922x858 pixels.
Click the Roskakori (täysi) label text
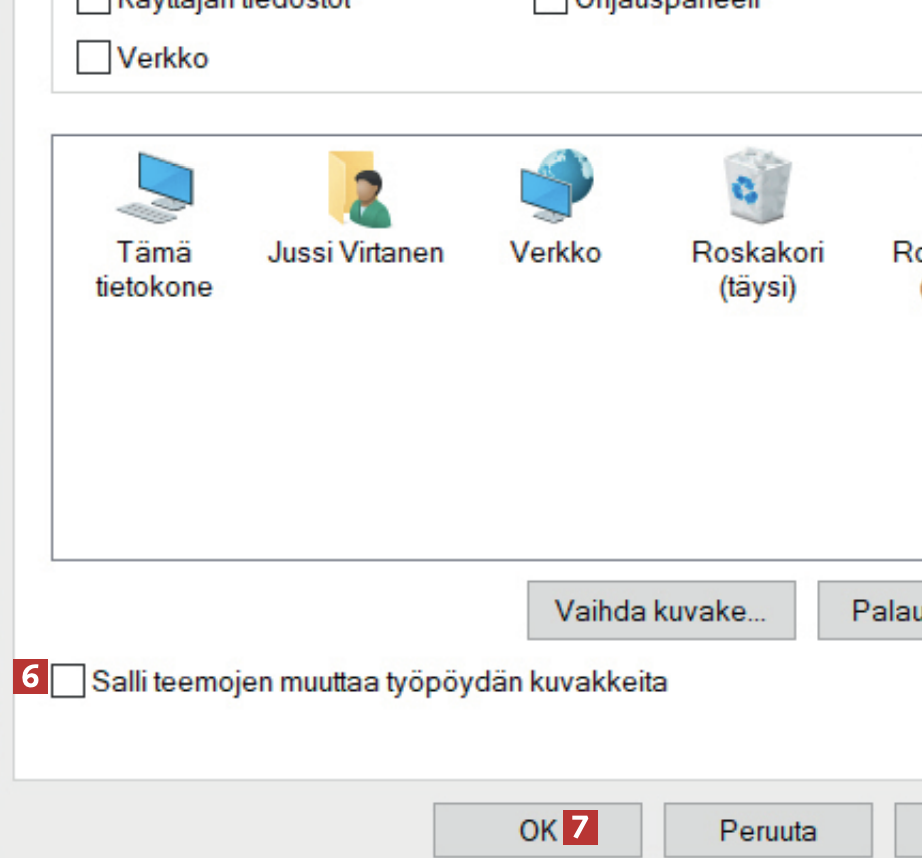[x=758, y=270]
